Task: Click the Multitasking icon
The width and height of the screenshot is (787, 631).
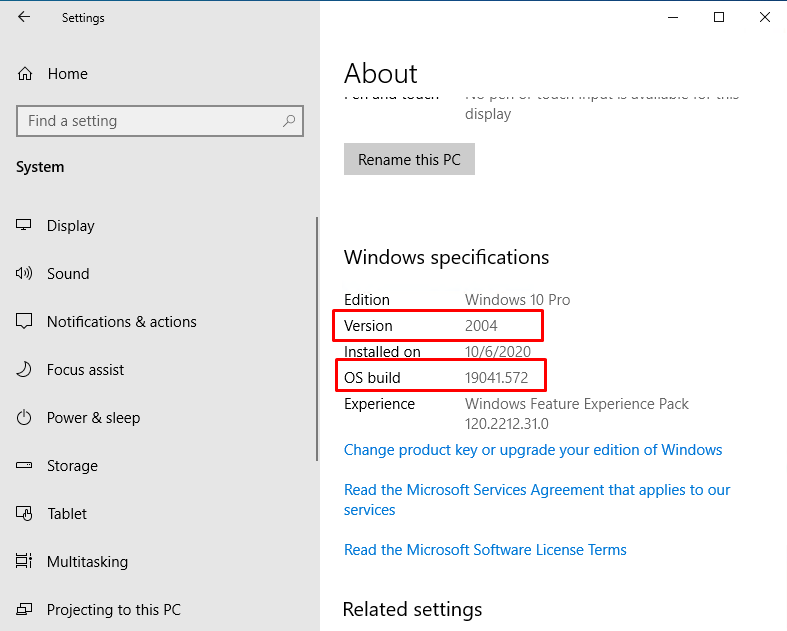Action: click(x=24, y=561)
